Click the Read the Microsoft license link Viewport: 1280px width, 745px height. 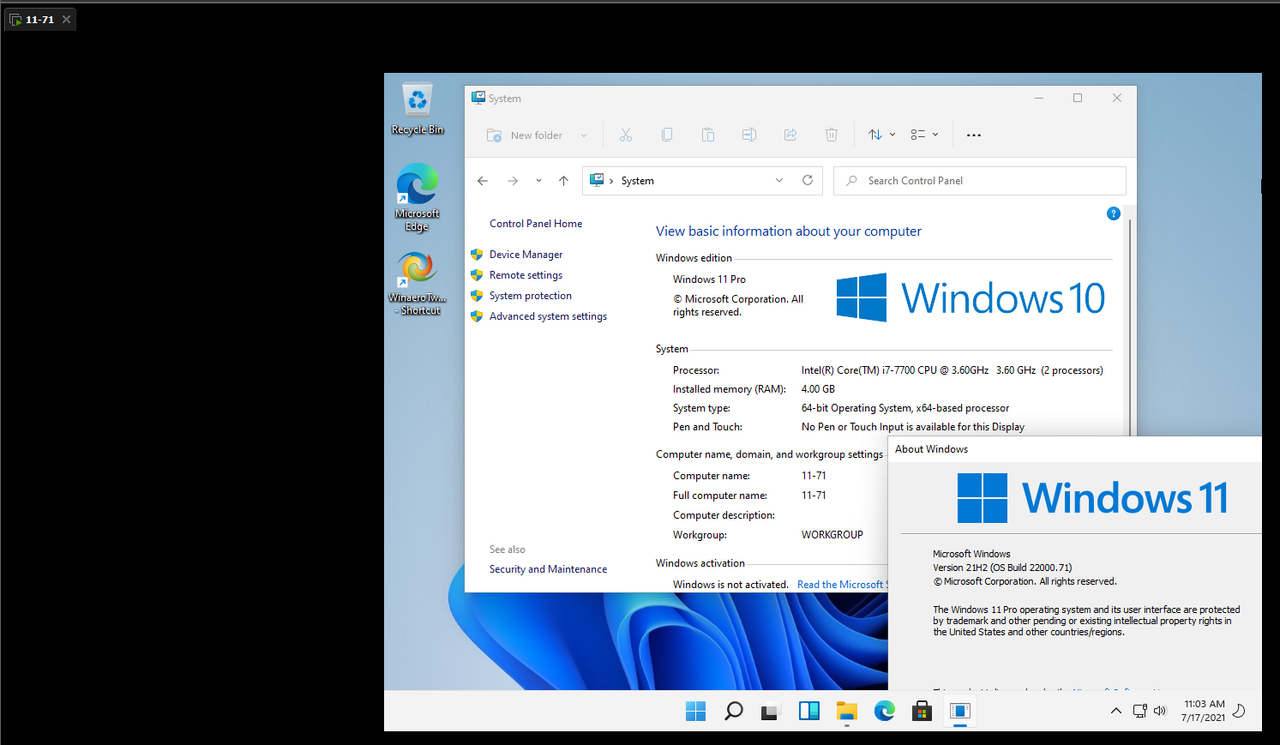[842, 585]
